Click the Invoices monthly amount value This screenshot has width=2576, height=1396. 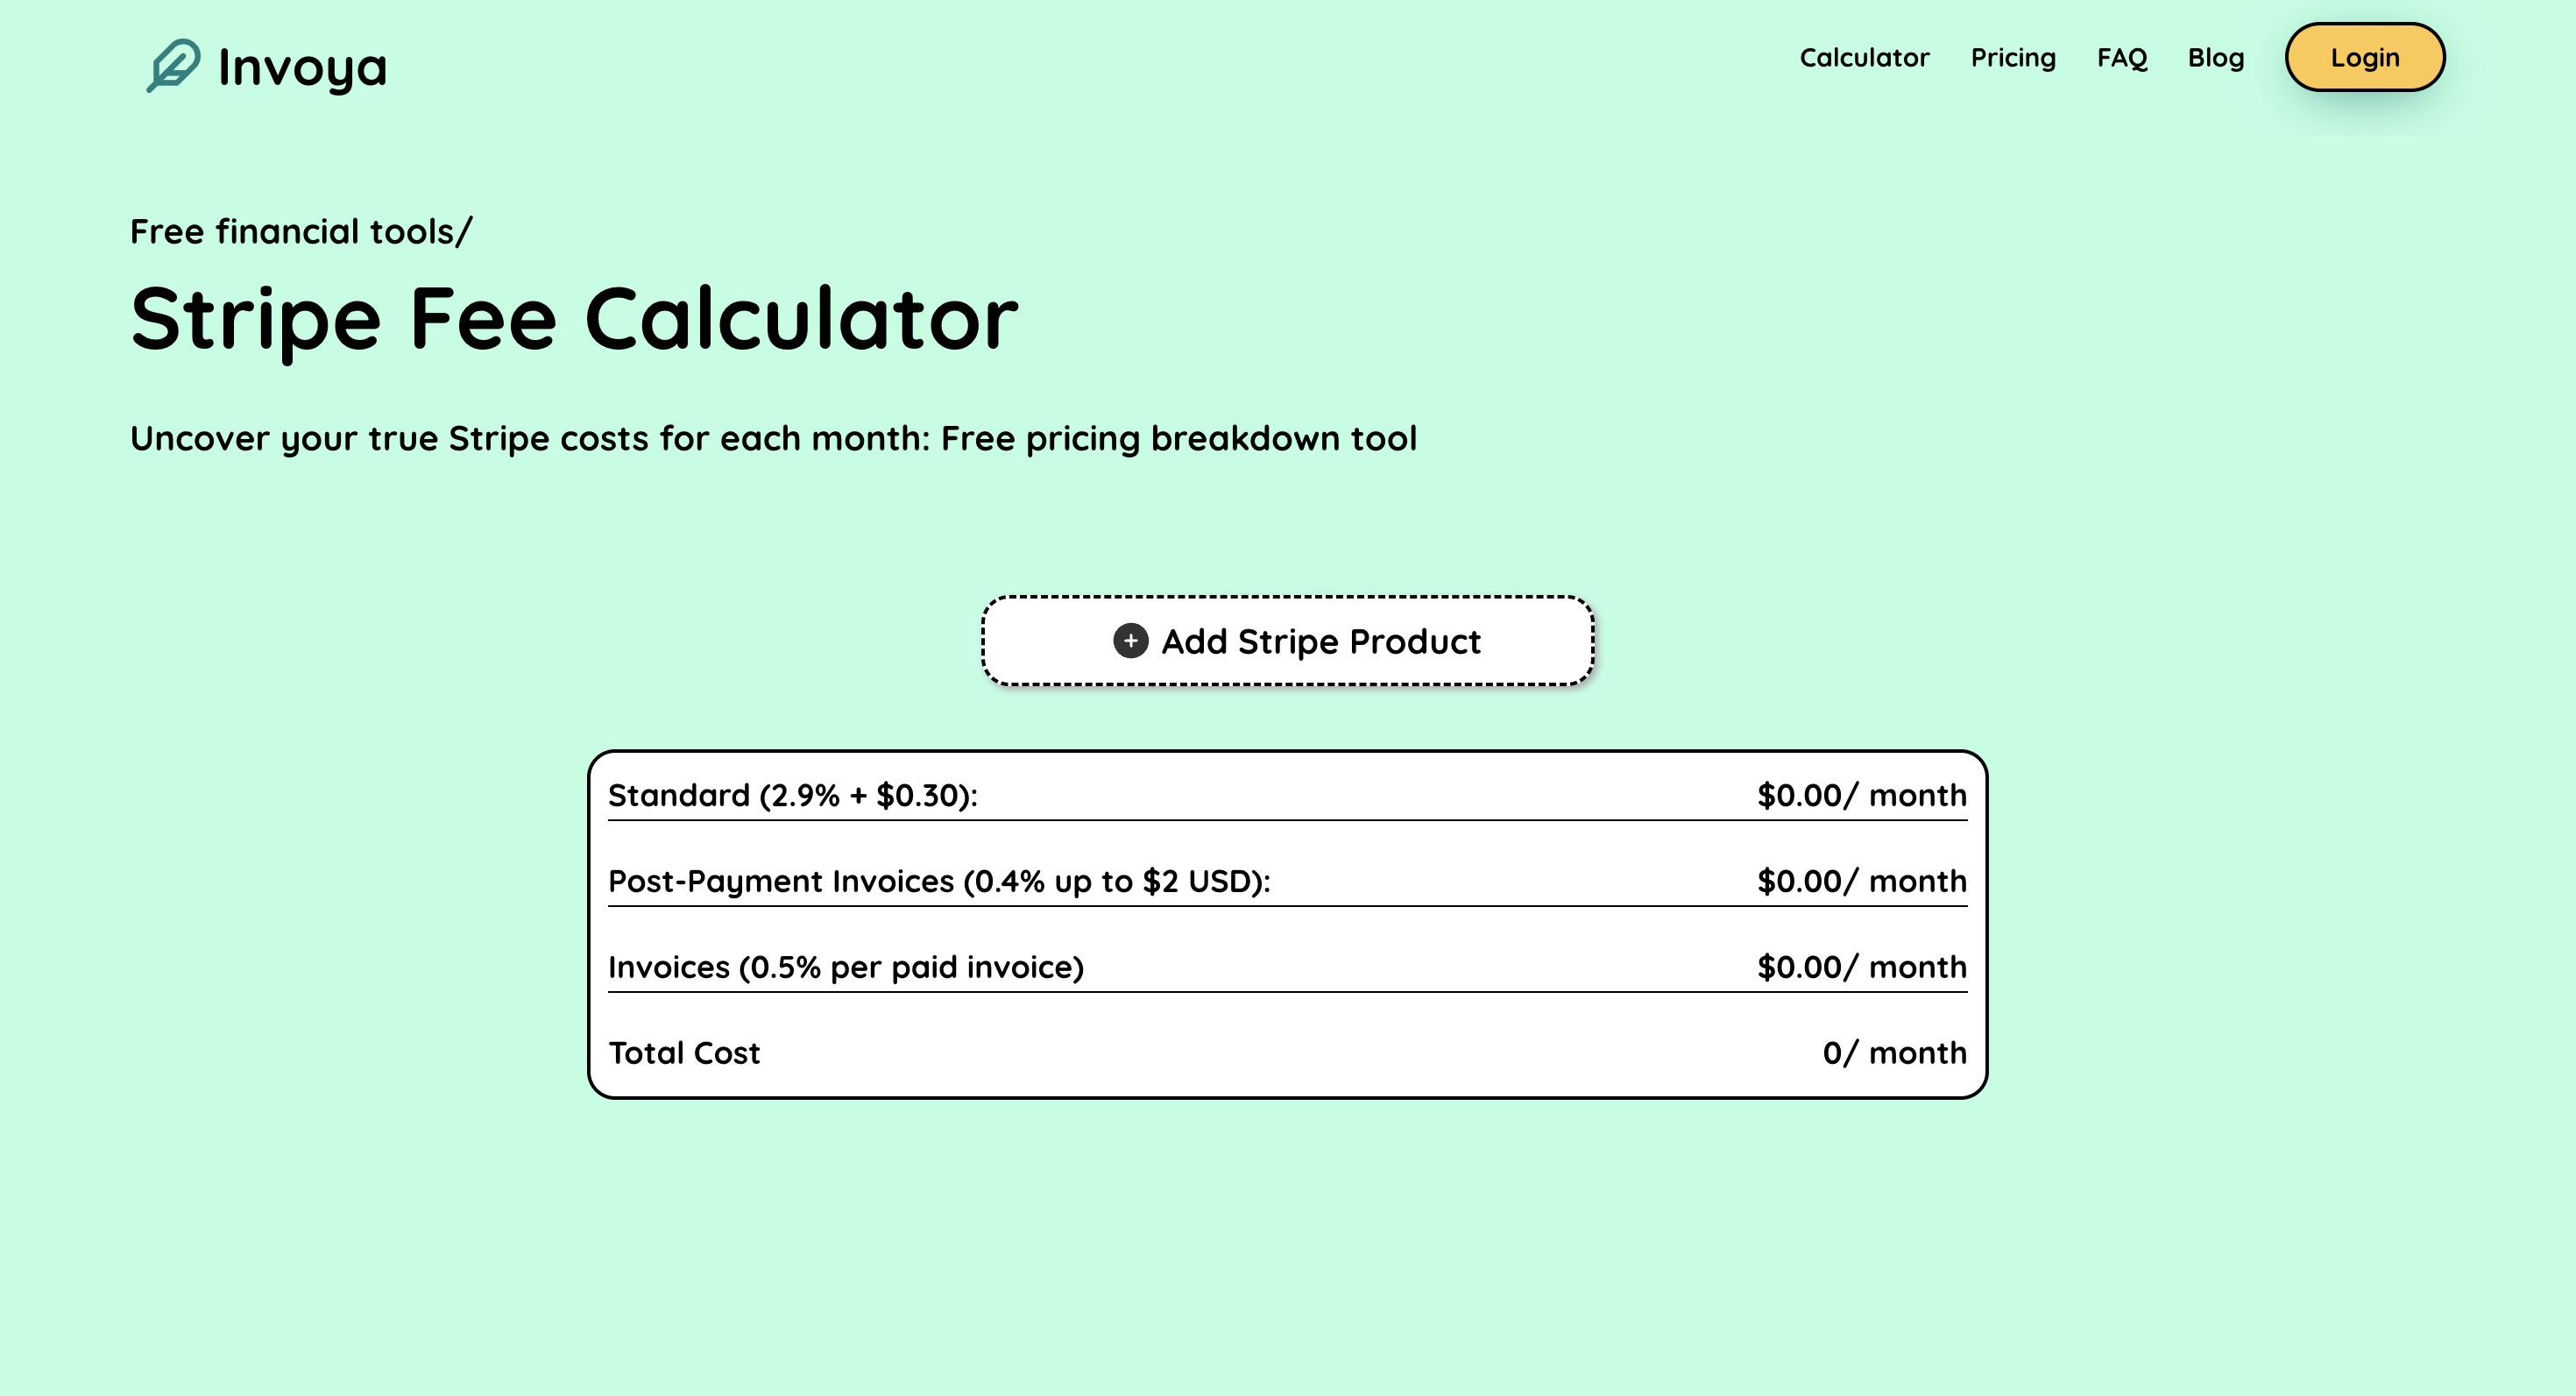pyautogui.click(x=1862, y=967)
